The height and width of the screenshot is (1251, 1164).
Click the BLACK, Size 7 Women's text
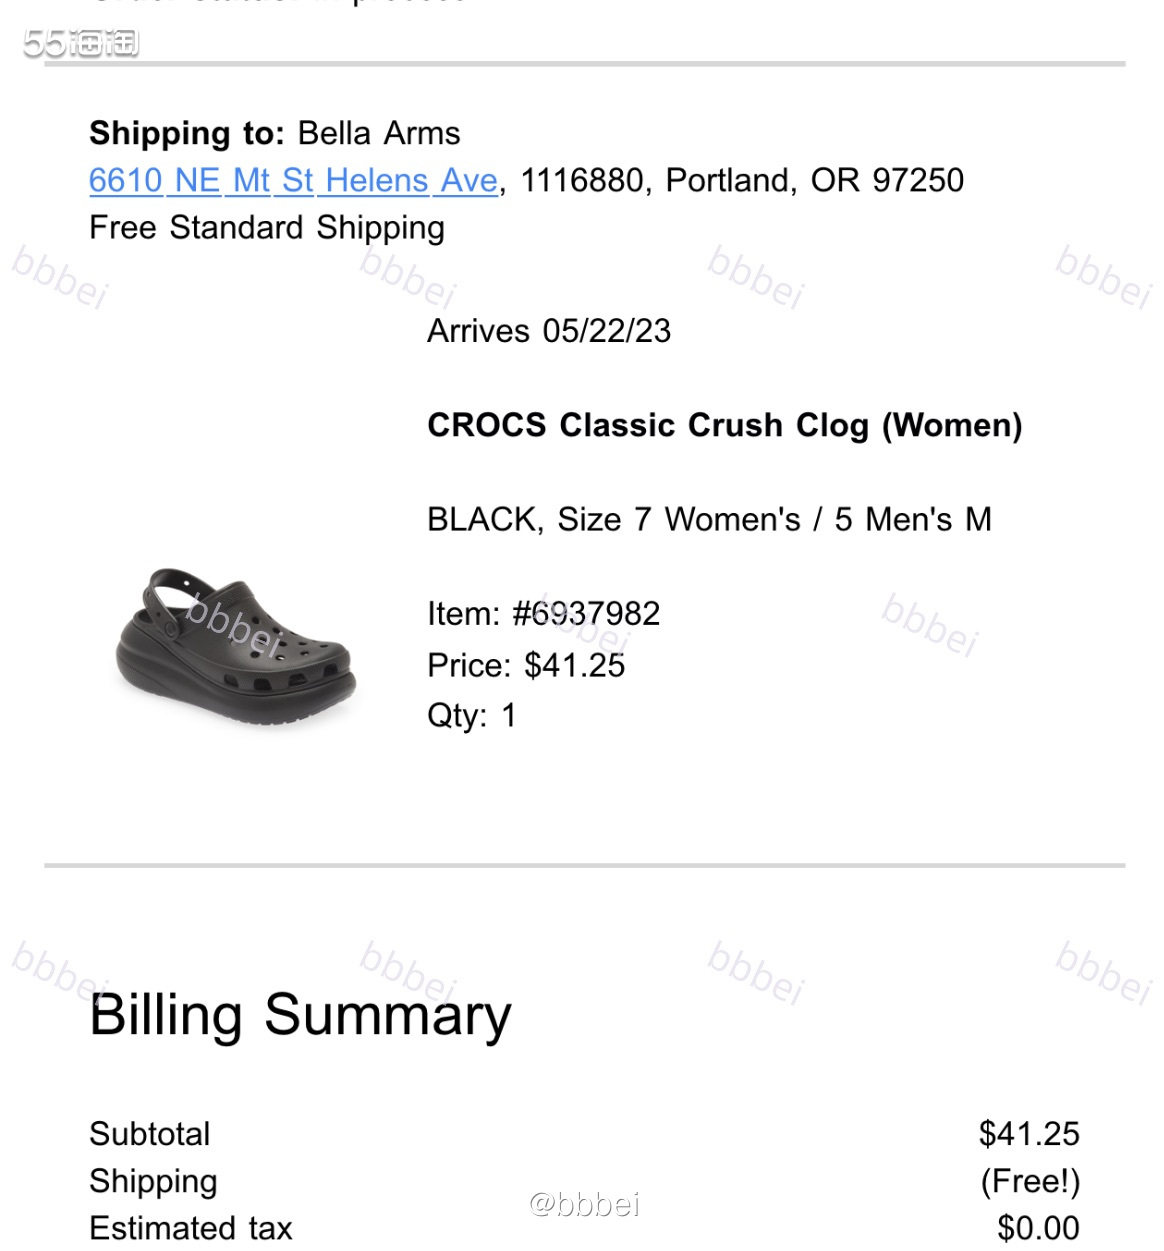614,520
